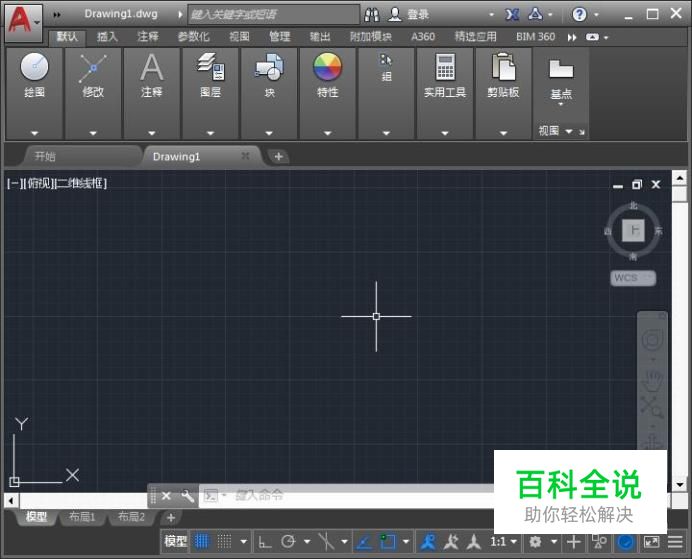
Task: Click the navigation bar steering wheel icon
Action: [x=652, y=340]
